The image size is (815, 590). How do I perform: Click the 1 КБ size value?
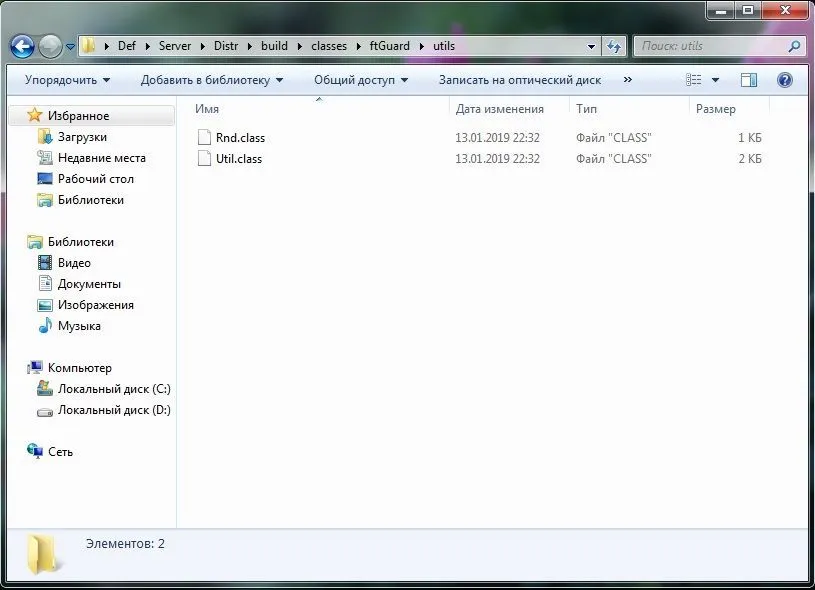click(750, 138)
